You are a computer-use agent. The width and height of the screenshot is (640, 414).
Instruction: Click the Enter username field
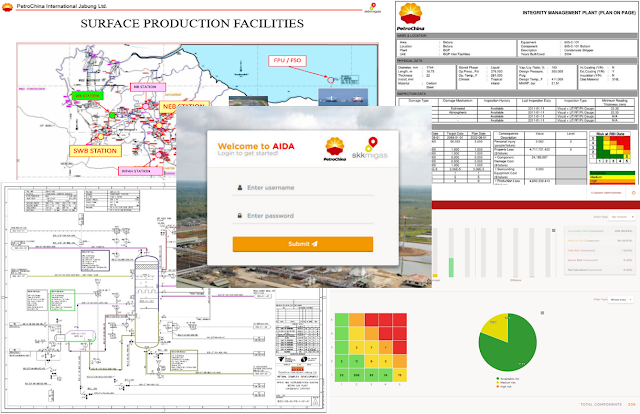[302, 188]
